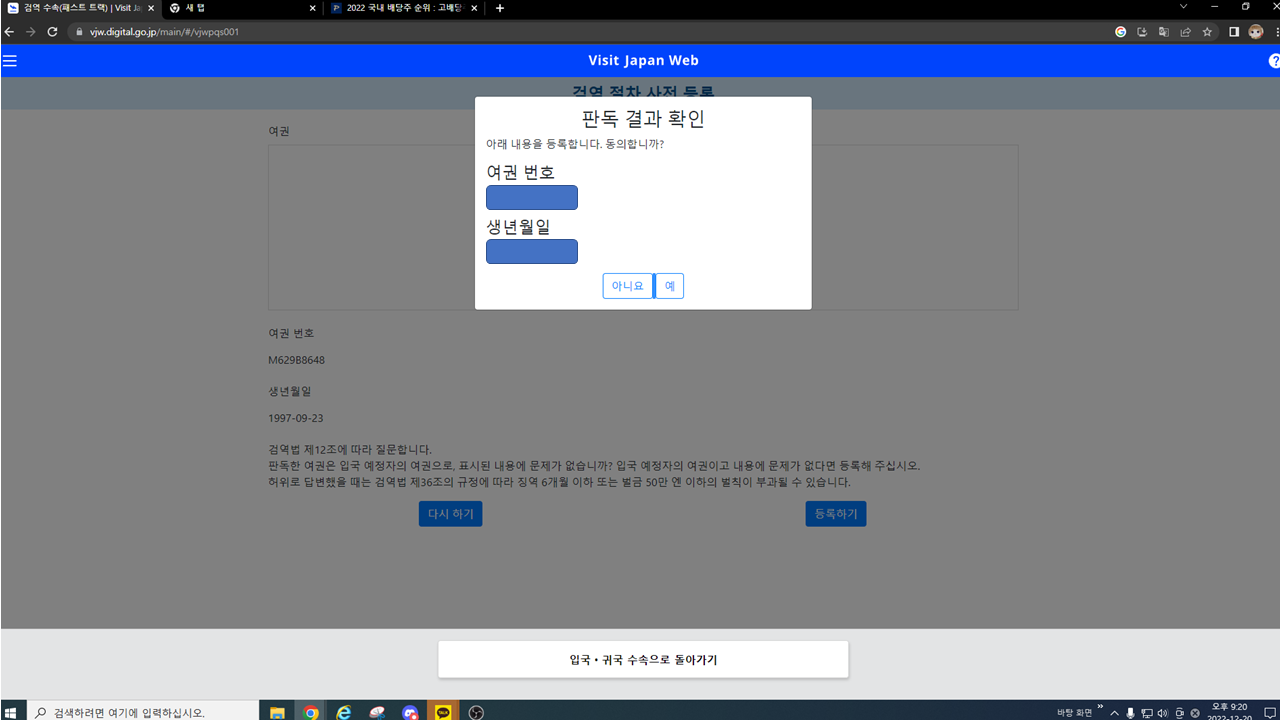Click the 등록하기 button
This screenshot has height=720, width=1280.
pyautogui.click(x=836, y=514)
